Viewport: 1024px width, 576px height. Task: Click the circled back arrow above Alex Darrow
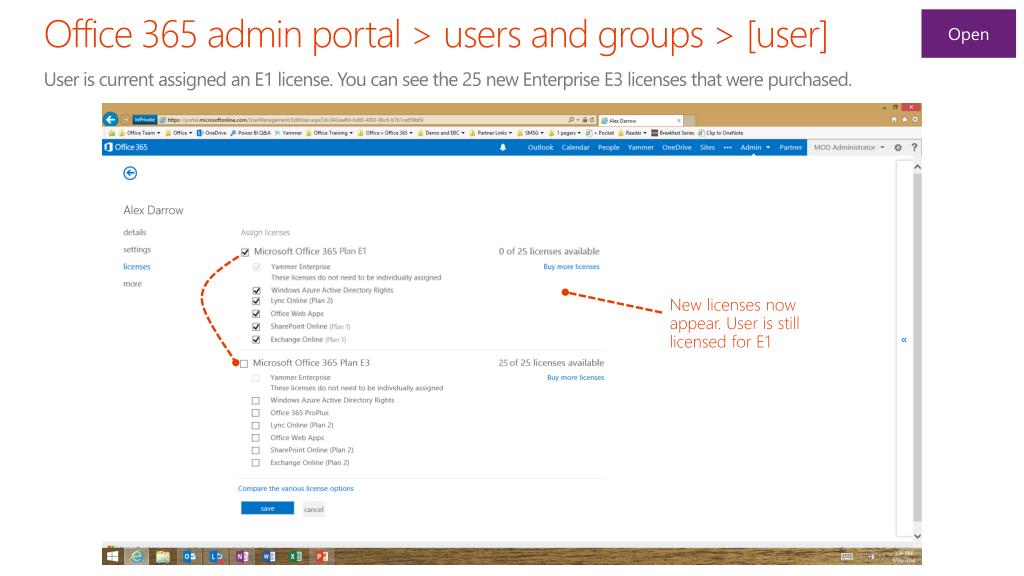tap(130, 173)
